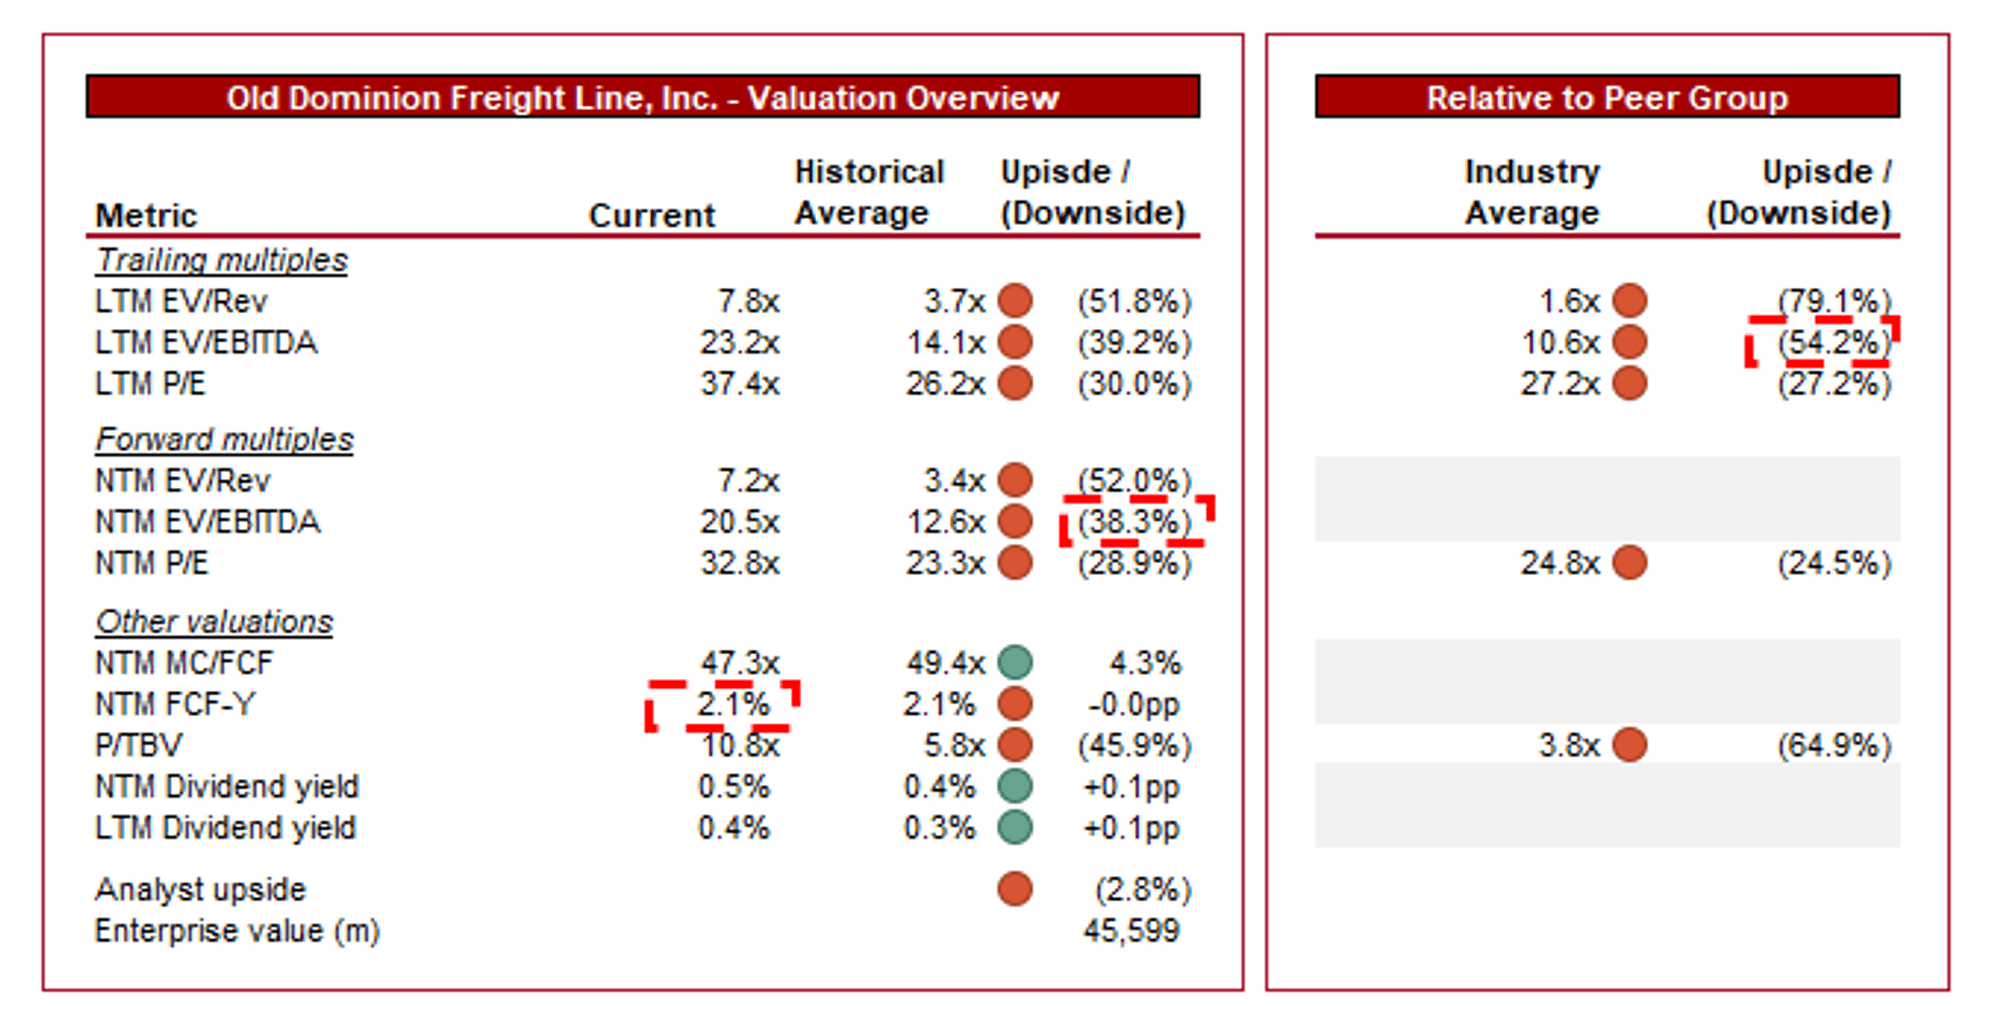Select the LTM EV/Rev row label
Viewport: 2000px width, 1029px height.
(181, 301)
